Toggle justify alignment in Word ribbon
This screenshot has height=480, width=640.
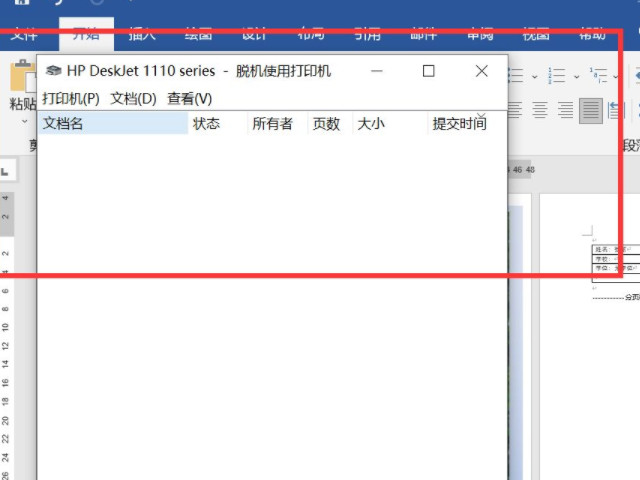[x=591, y=111]
